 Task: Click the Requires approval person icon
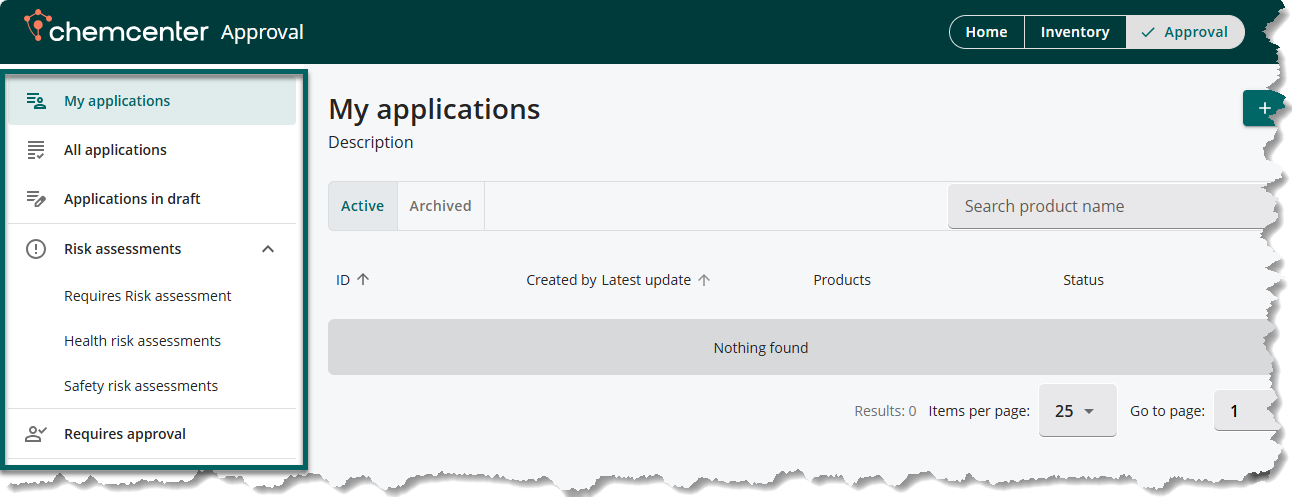pos(36,434)
